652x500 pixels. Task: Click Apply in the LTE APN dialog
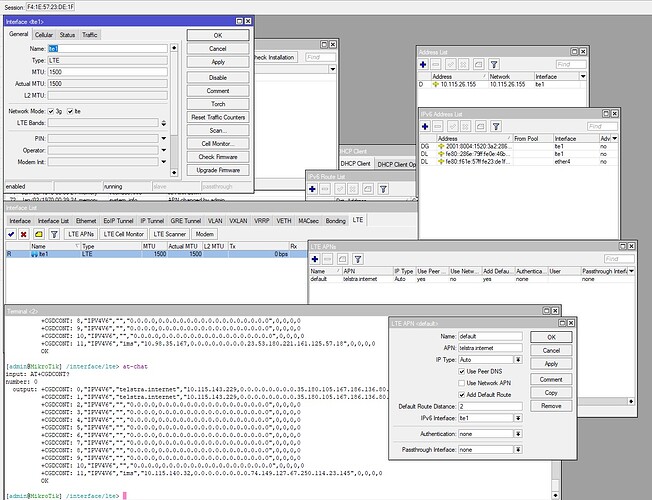(x=551, y=364)
